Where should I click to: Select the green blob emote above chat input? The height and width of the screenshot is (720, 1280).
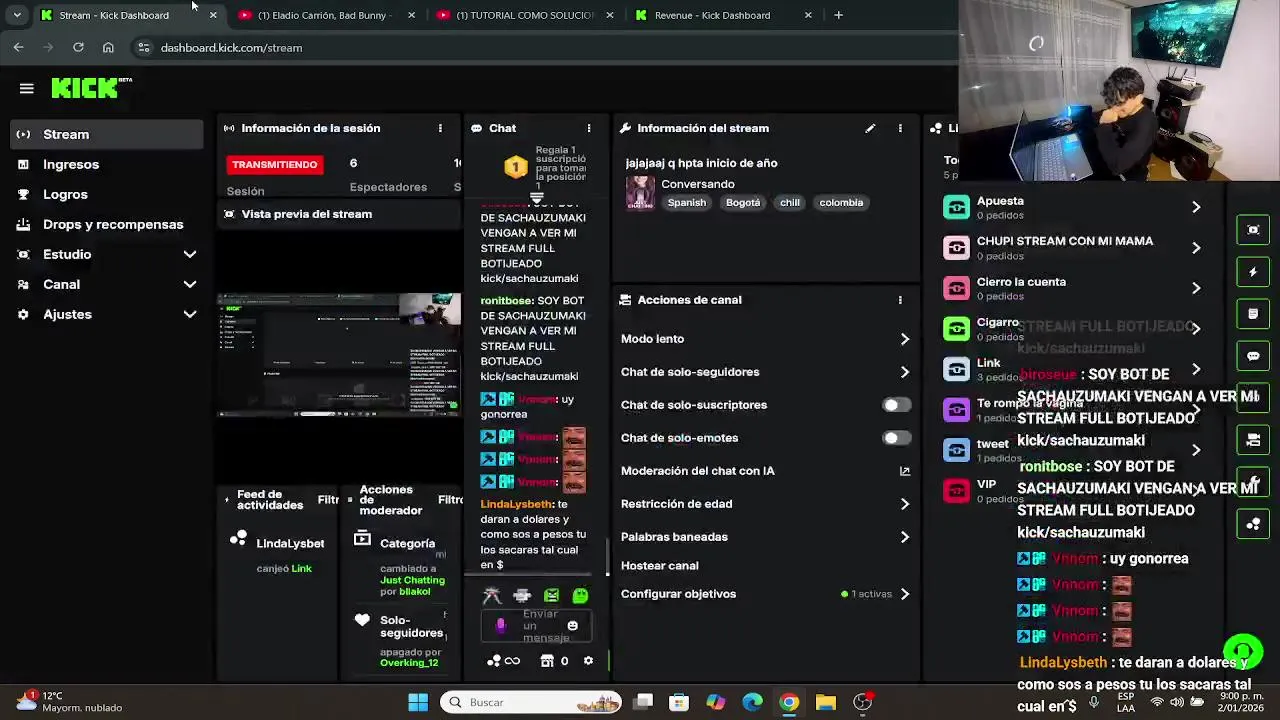click(x=580, y=596)
